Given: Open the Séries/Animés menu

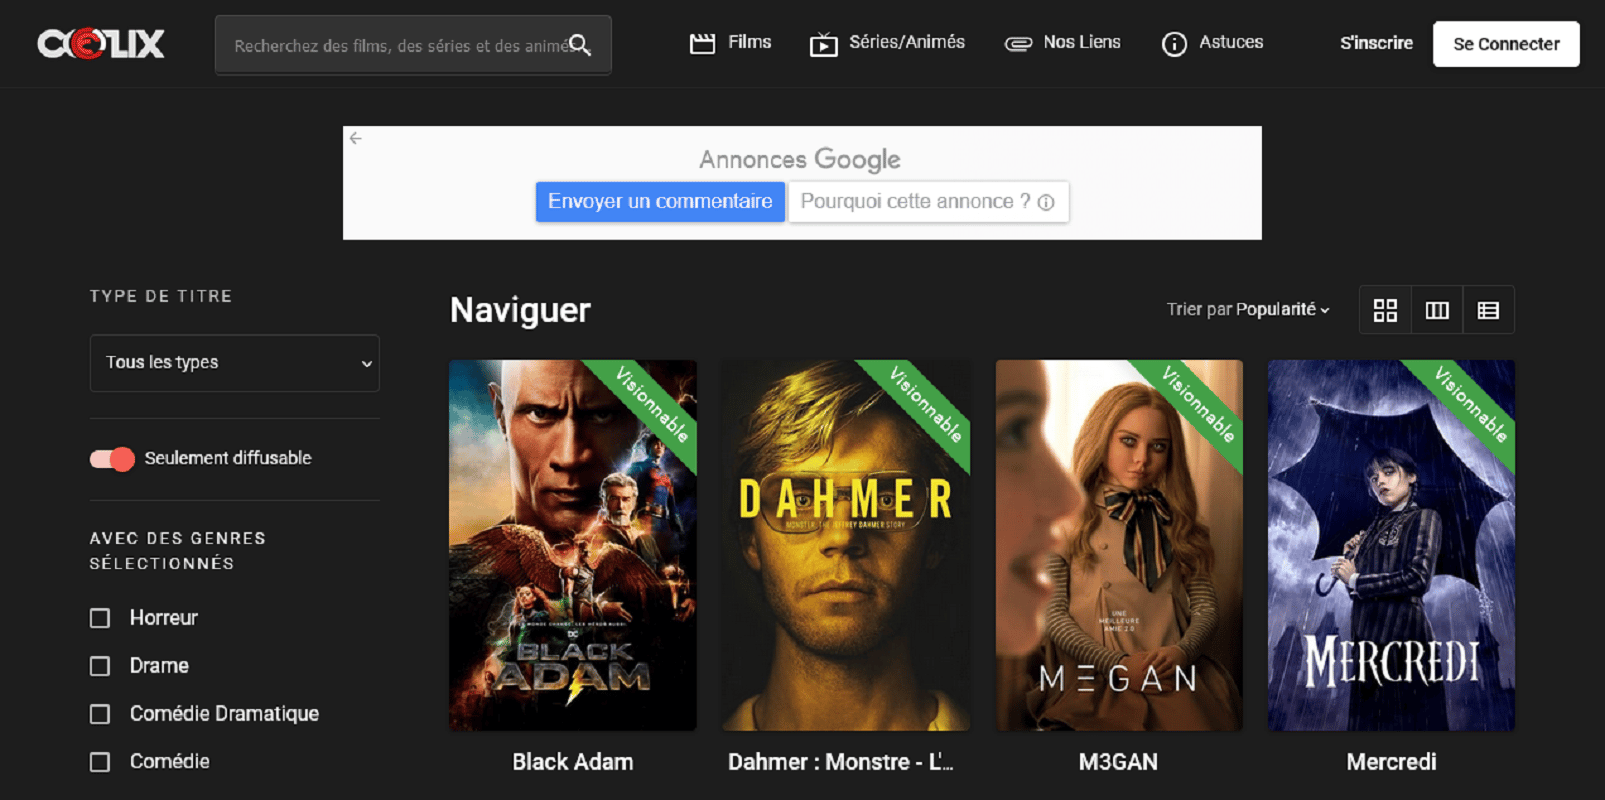Looking at the screenshot, I should point(887,43).
